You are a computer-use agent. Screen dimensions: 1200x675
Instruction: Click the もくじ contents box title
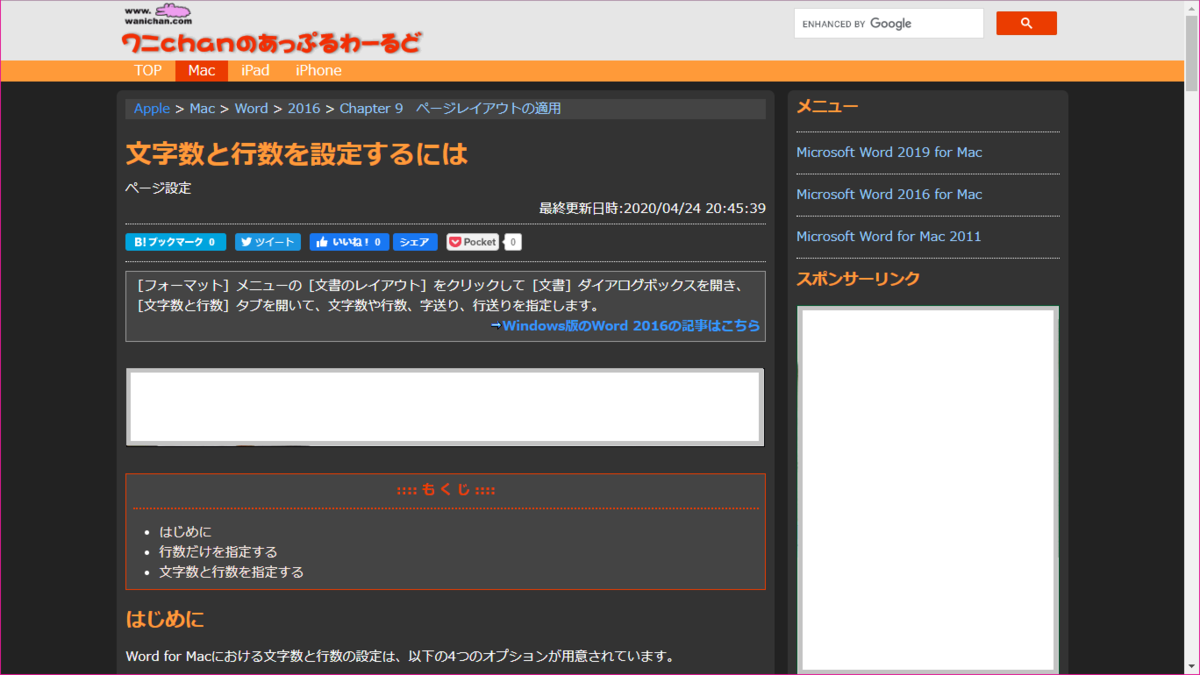click(445, 490)
